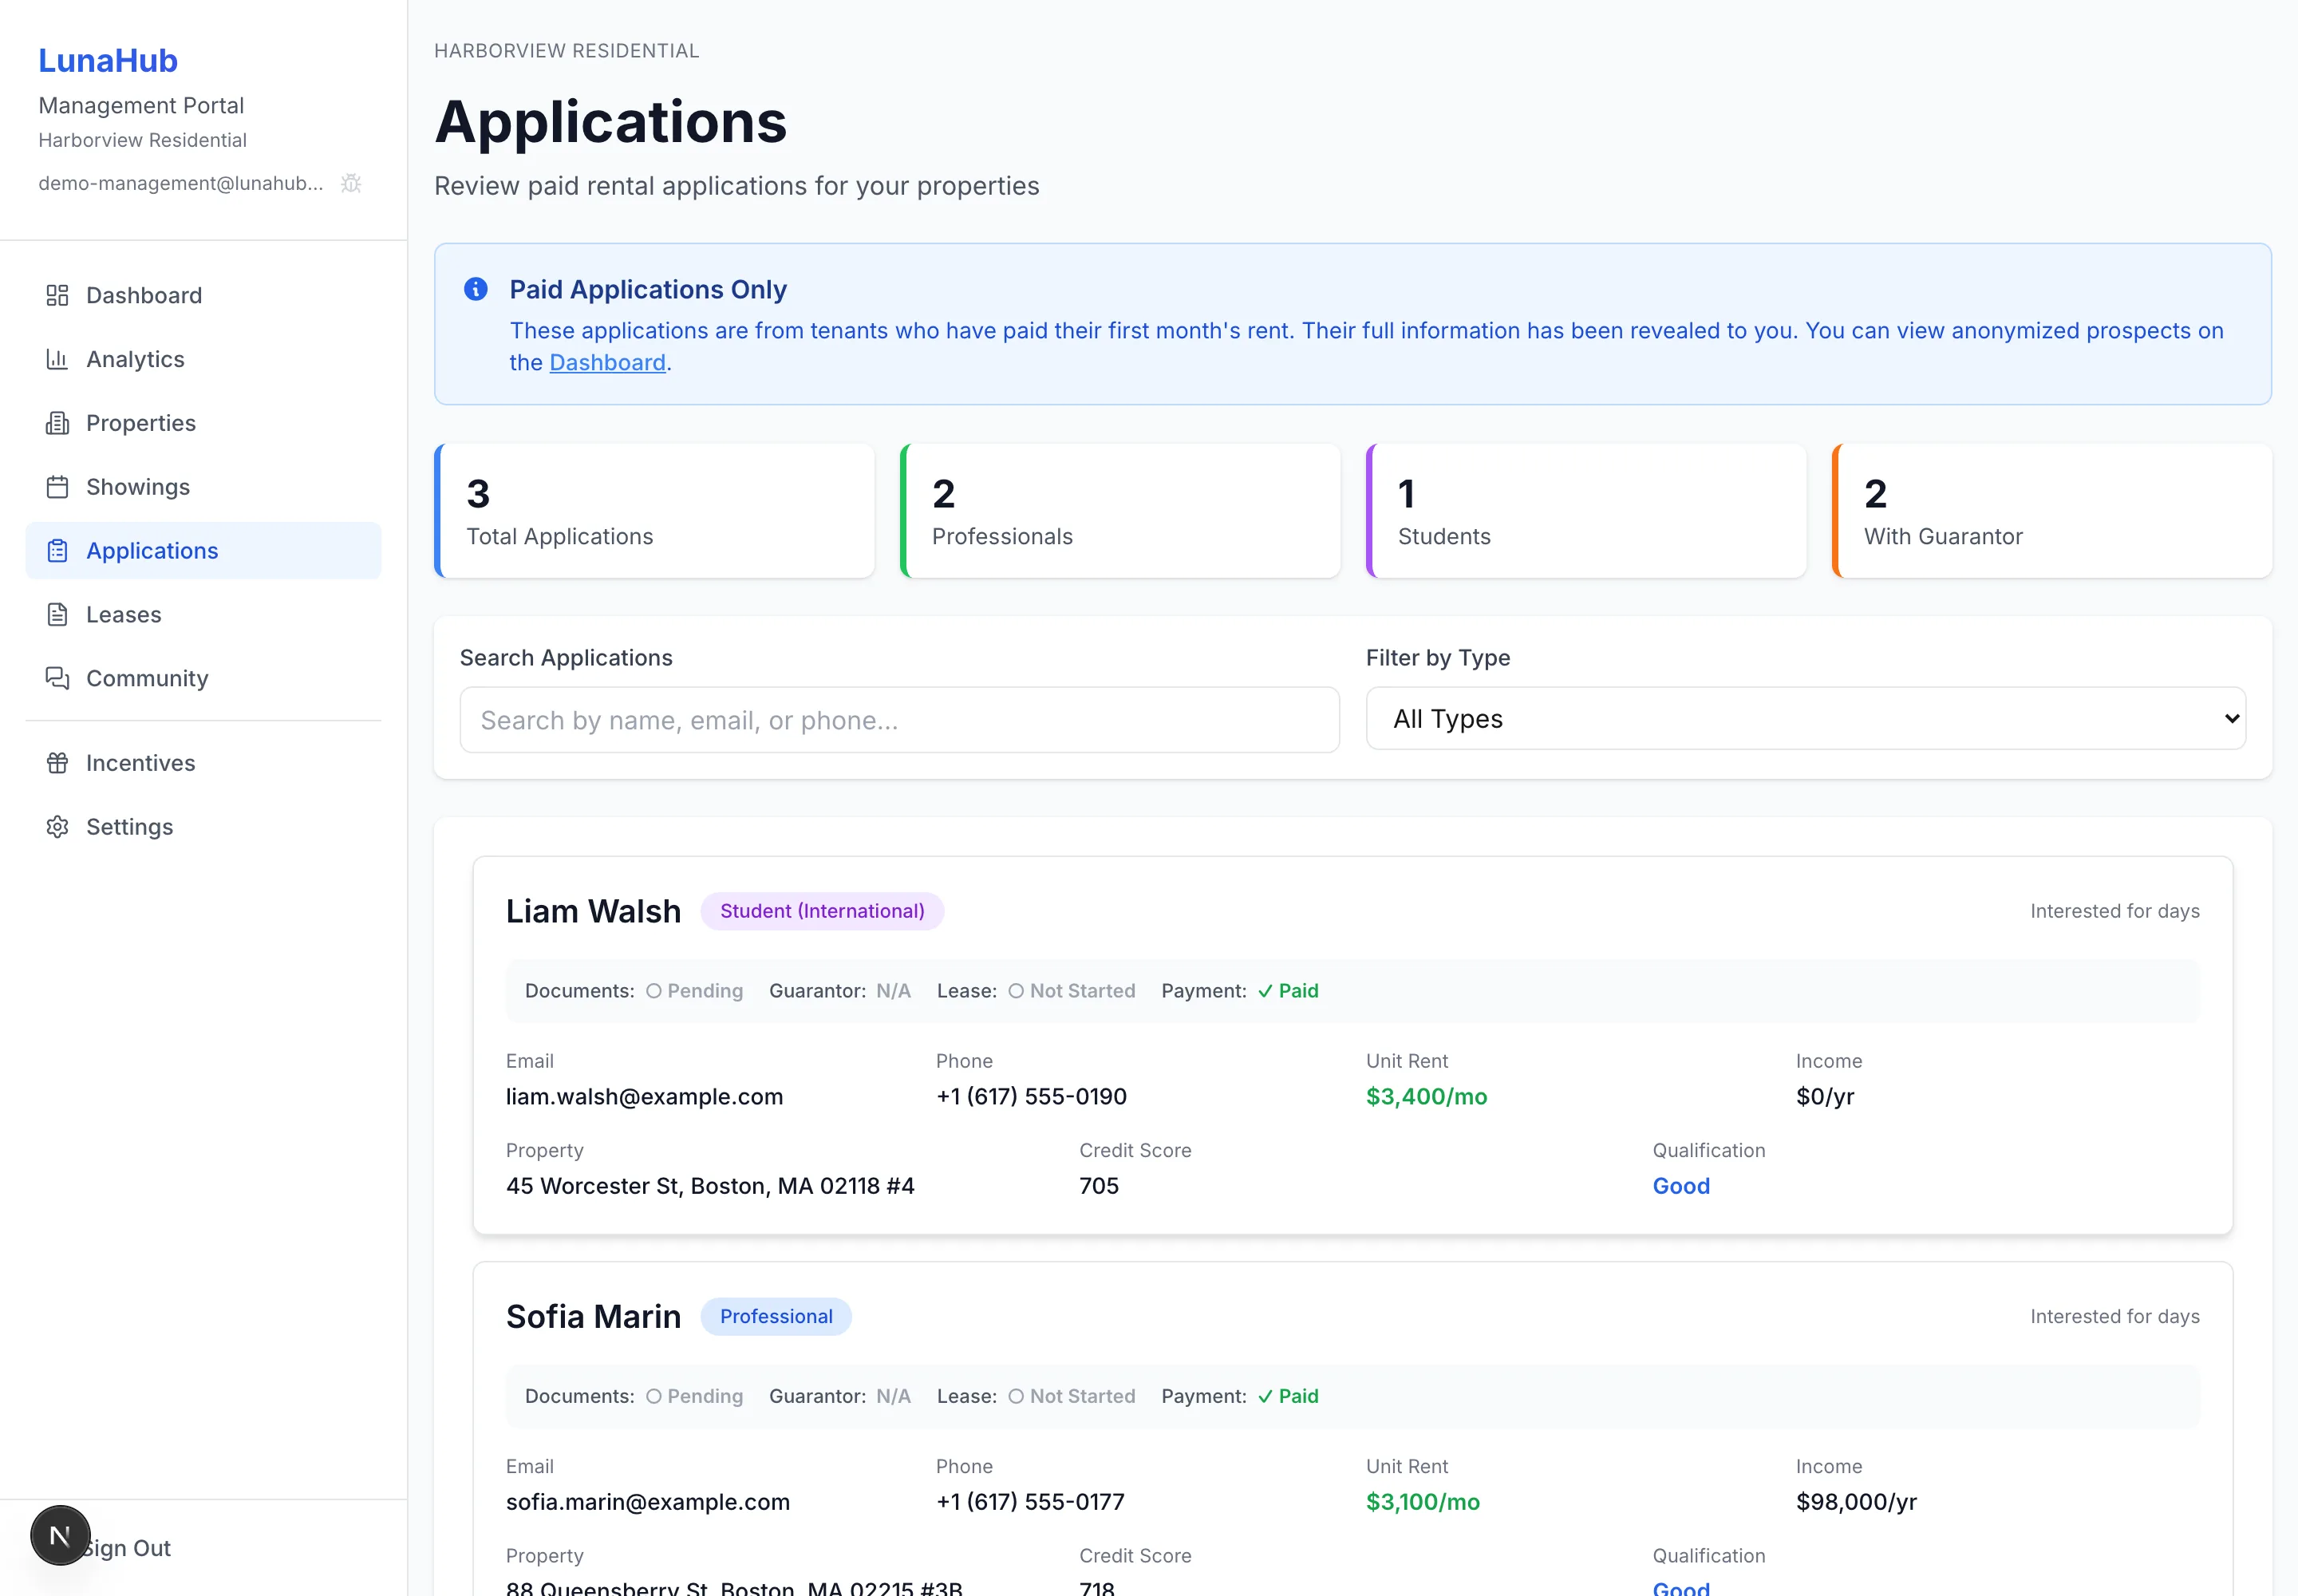Click the LunaHub logo text
The width and height of the screenshot is (2298, 1596).
108,61
